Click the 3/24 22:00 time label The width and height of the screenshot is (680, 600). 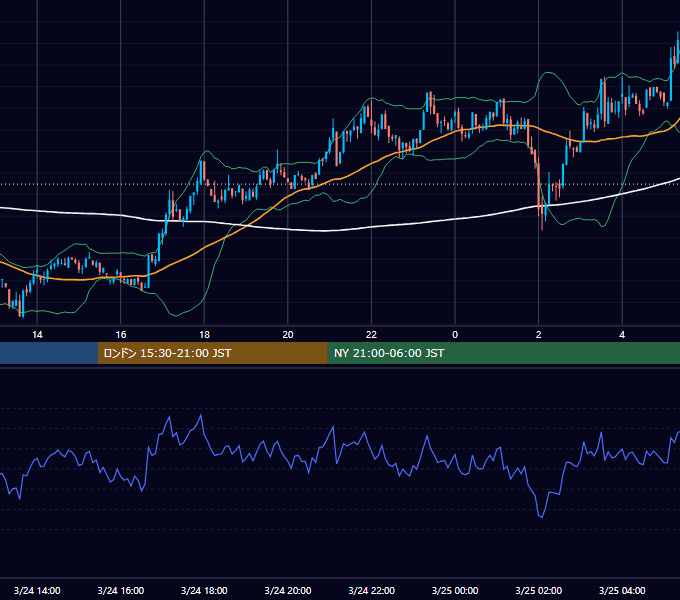click(x=372, y=590)
